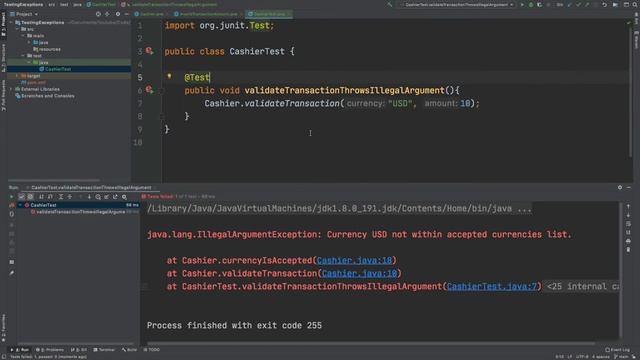Click scroll up arrow in console gutter
The width and height of the screenshot is (640, 360).
[x=628, y=207]
